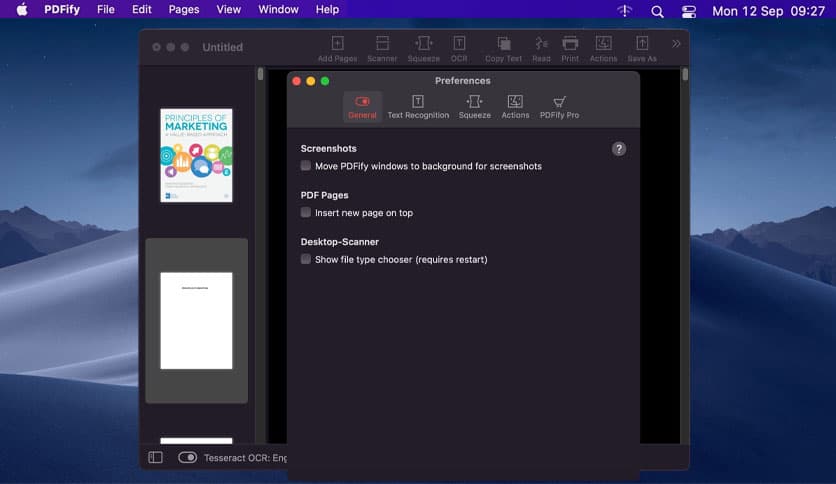836x484 pixels.
Task: Enable Show file type chooser checkbox
Action: click(x=306, y=259)
